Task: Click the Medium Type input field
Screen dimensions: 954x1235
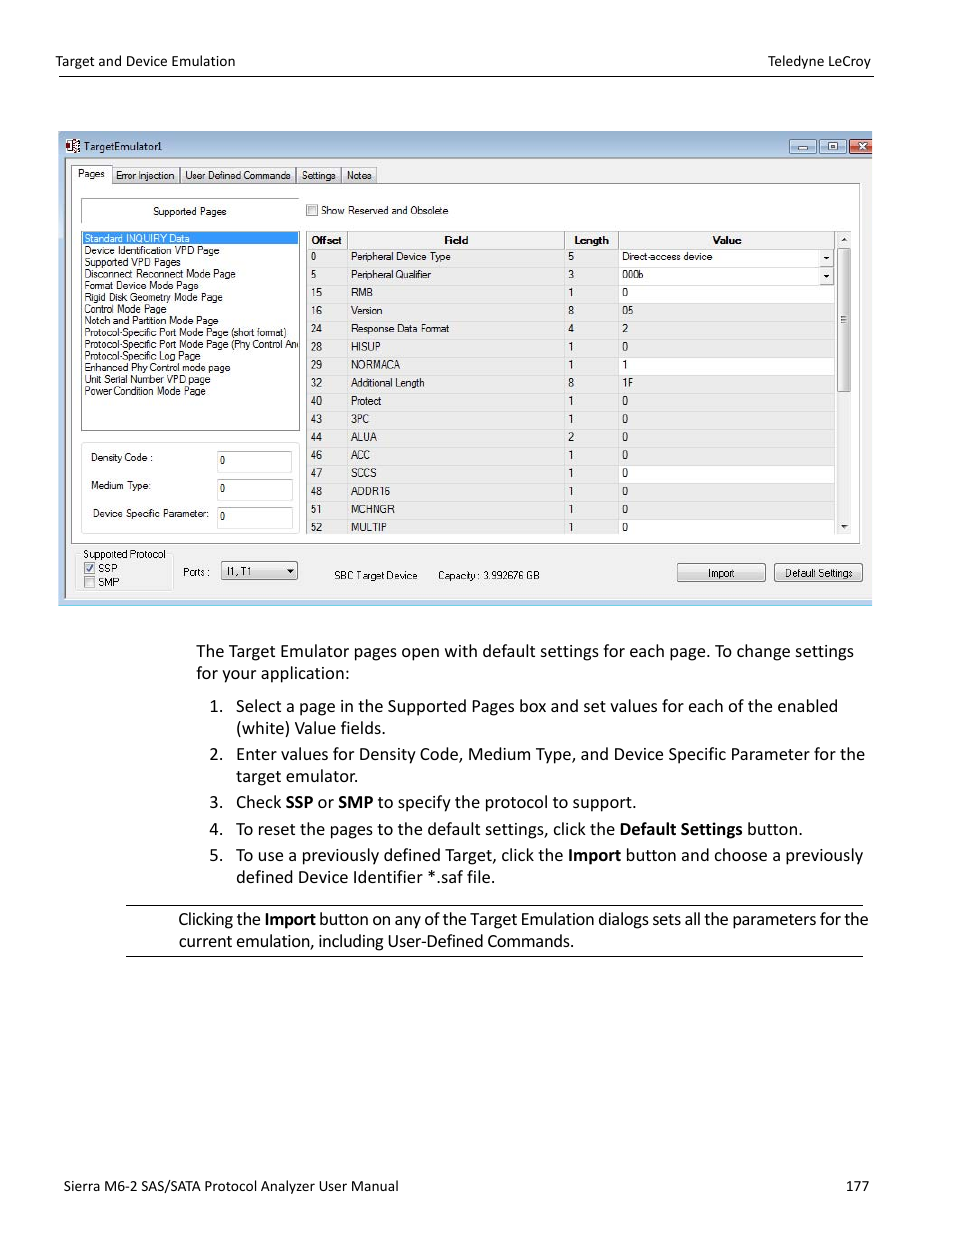Action: pos(255,489)
